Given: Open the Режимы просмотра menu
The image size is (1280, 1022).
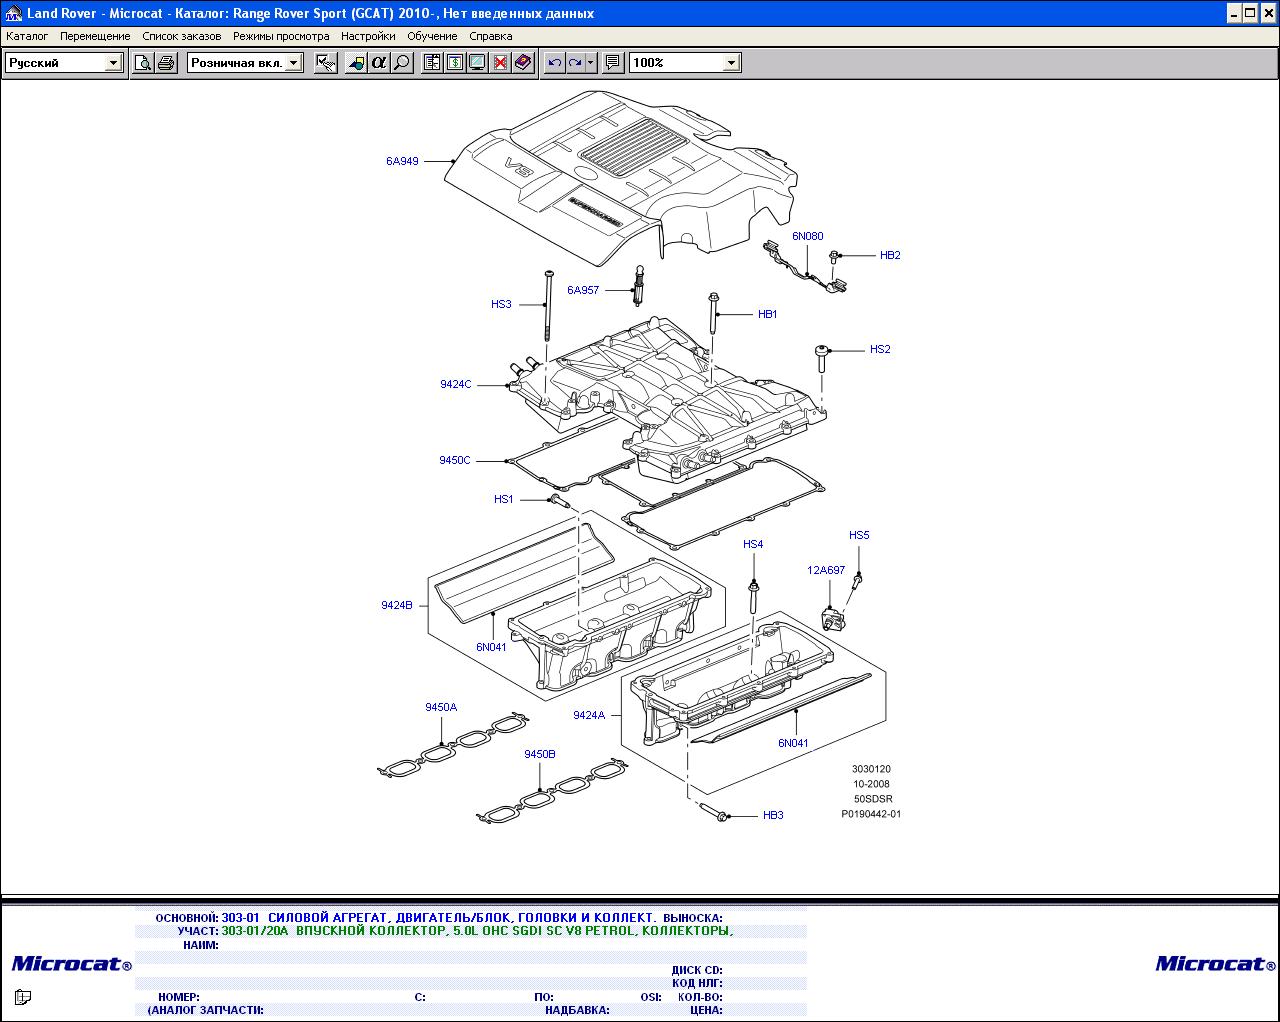Looking at the screenshot, I should (x=281, y=36).
